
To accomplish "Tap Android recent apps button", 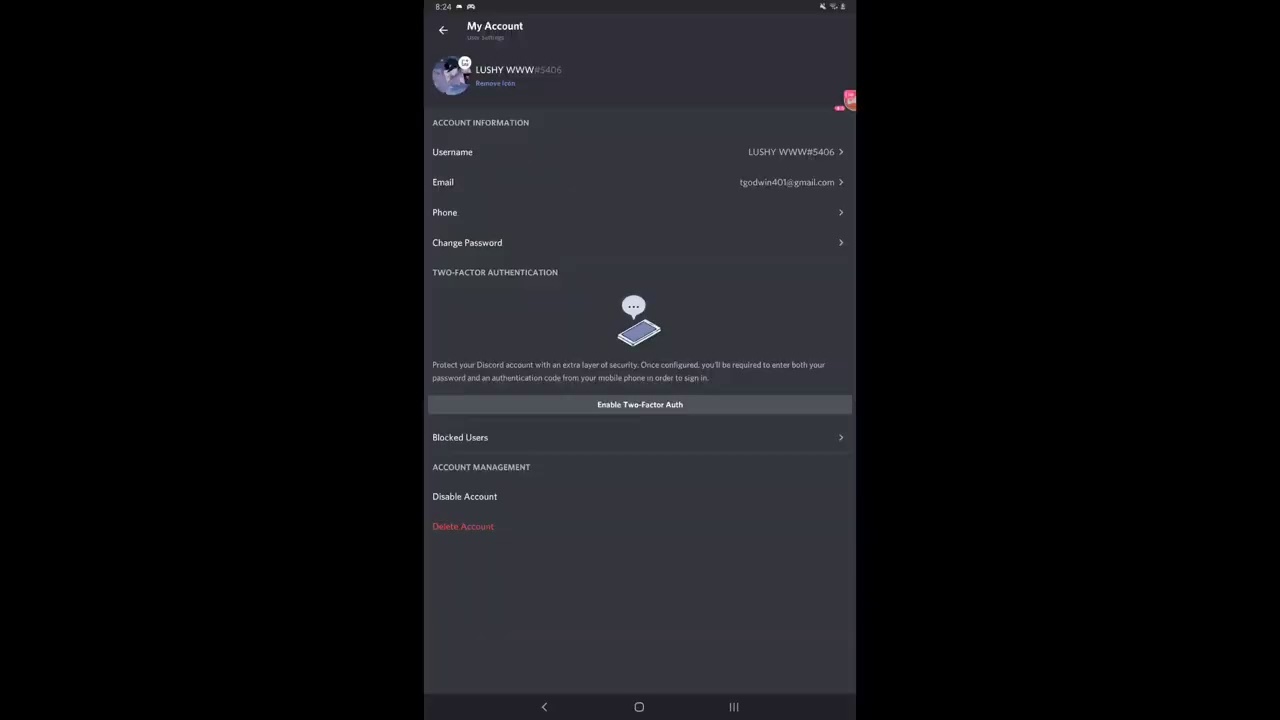I will pos(734,707).
